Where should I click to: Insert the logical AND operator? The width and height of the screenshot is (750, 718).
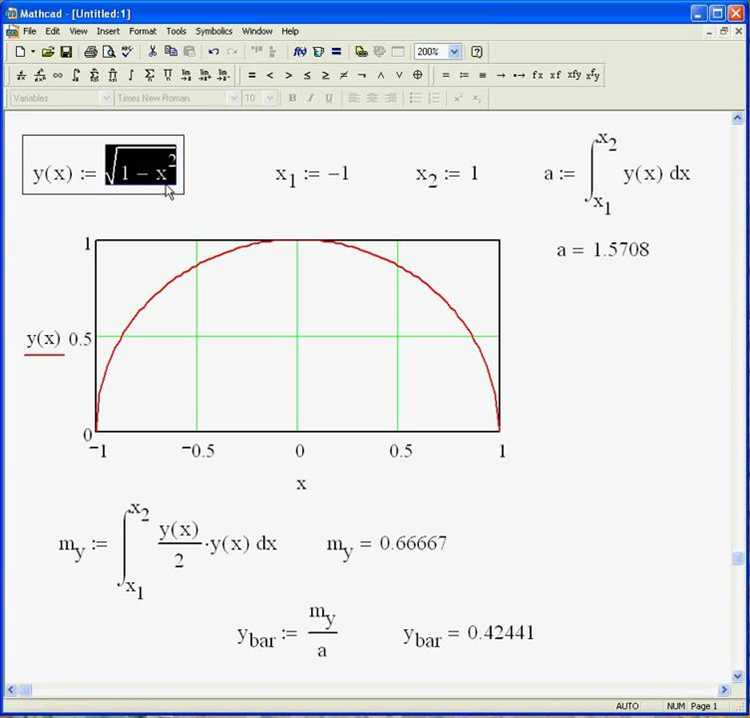point(381,75)
